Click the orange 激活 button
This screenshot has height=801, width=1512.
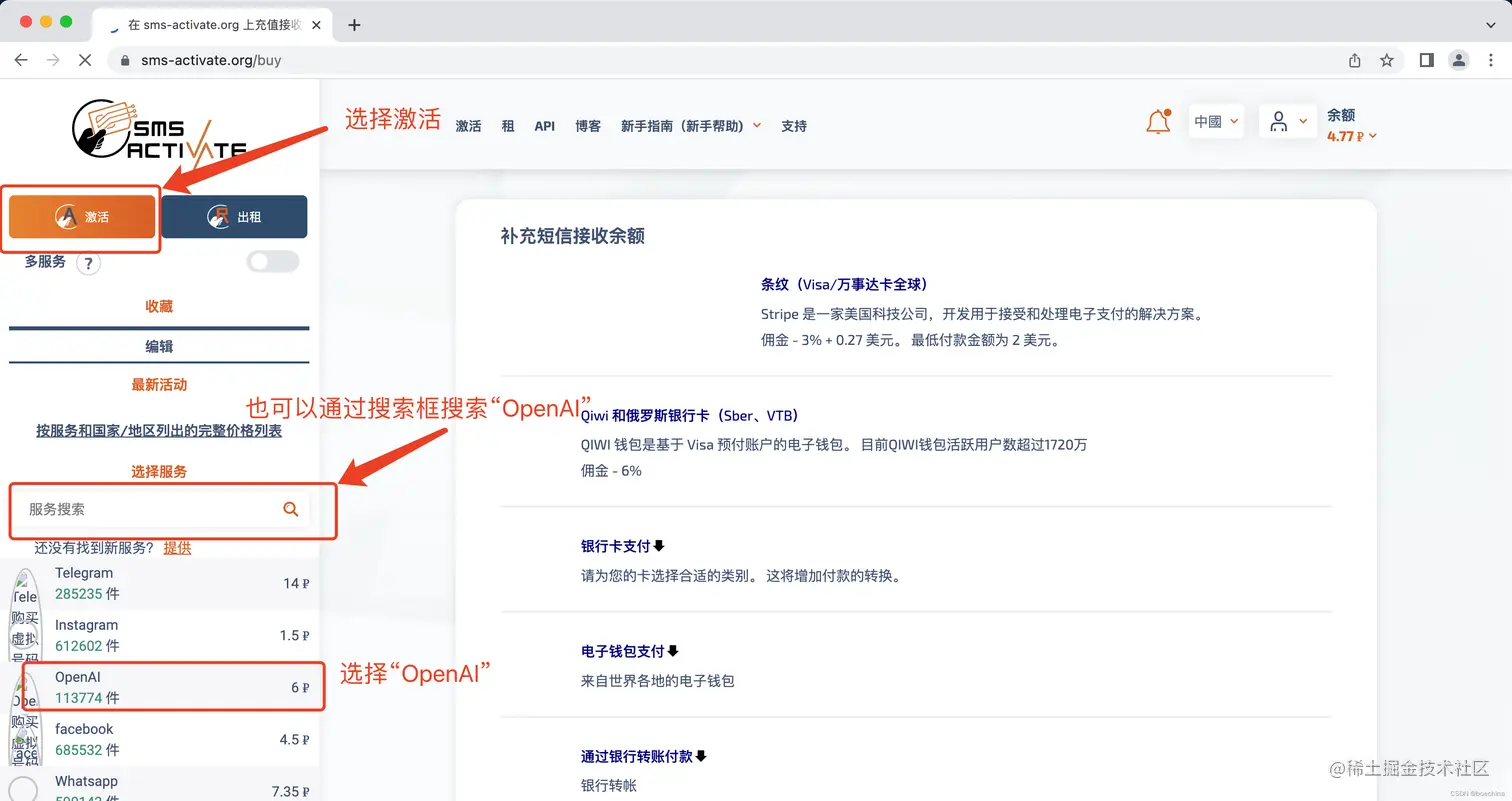pos(83,216)
